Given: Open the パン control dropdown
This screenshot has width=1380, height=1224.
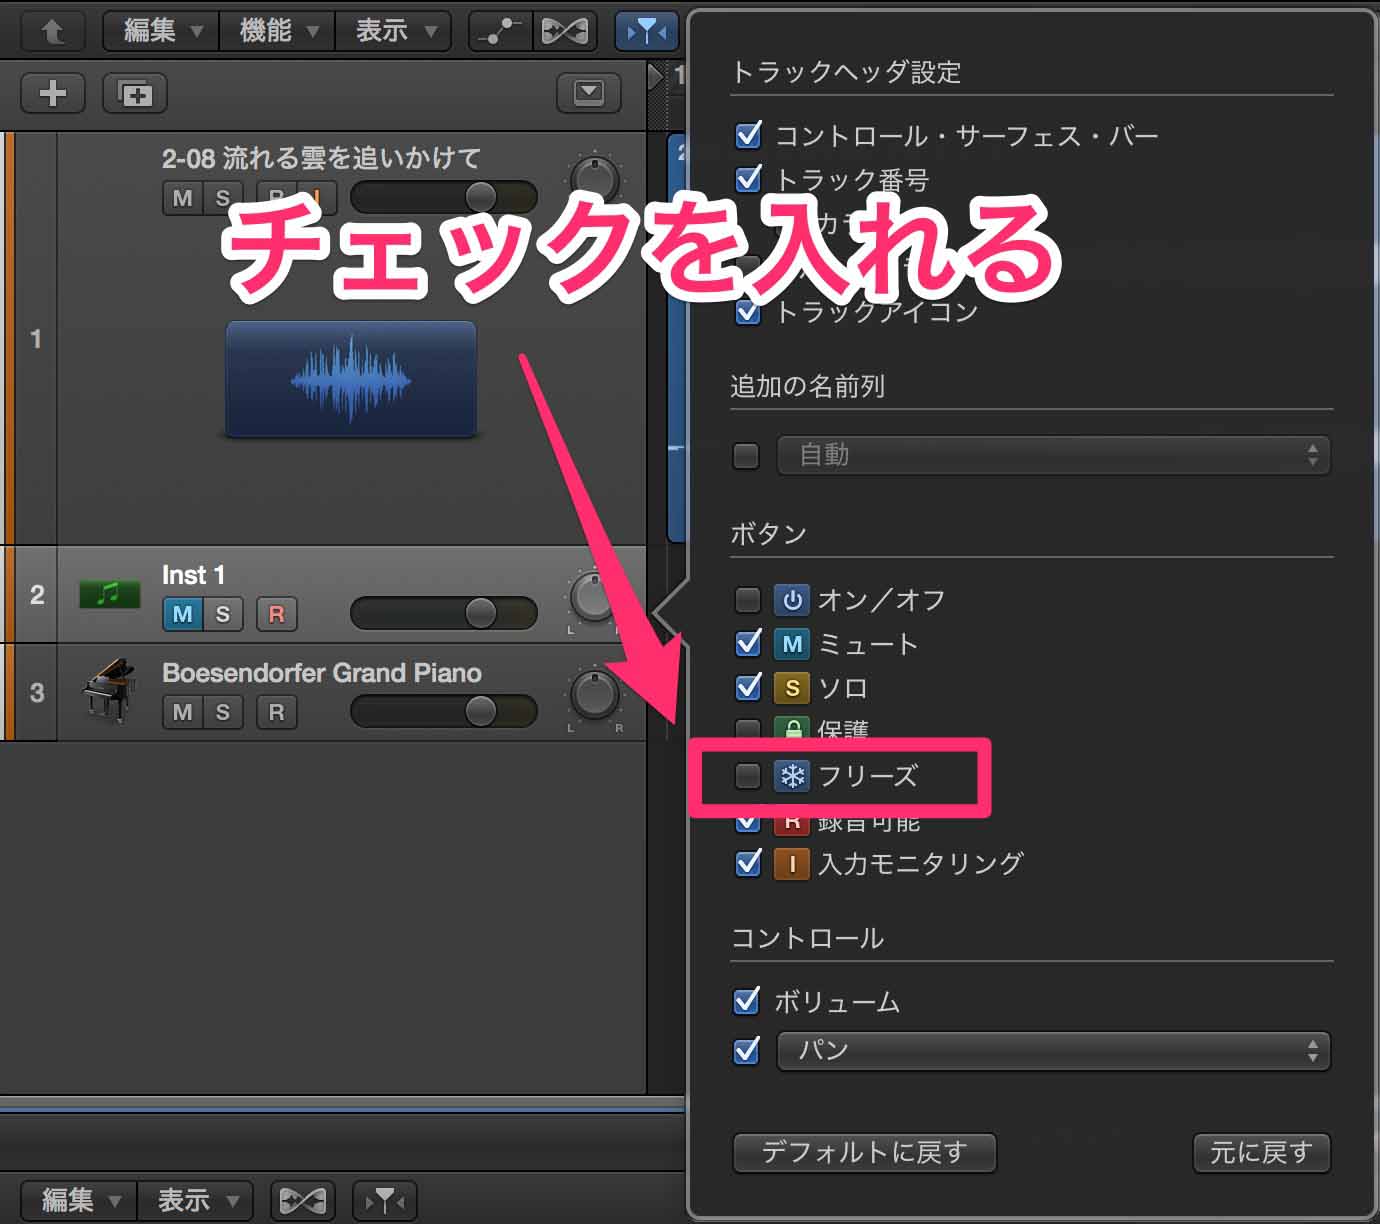Looking at the screenshot, I should click(1054, 1051).
